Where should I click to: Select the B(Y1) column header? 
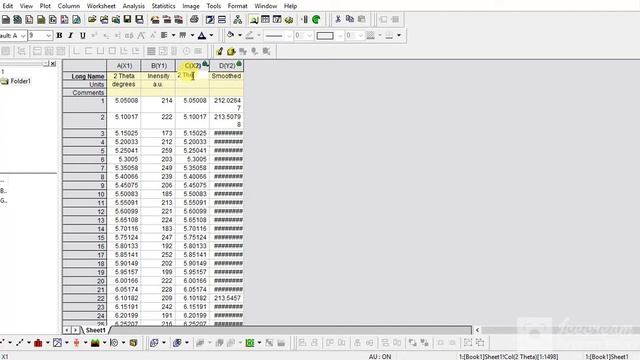(158, 65)
